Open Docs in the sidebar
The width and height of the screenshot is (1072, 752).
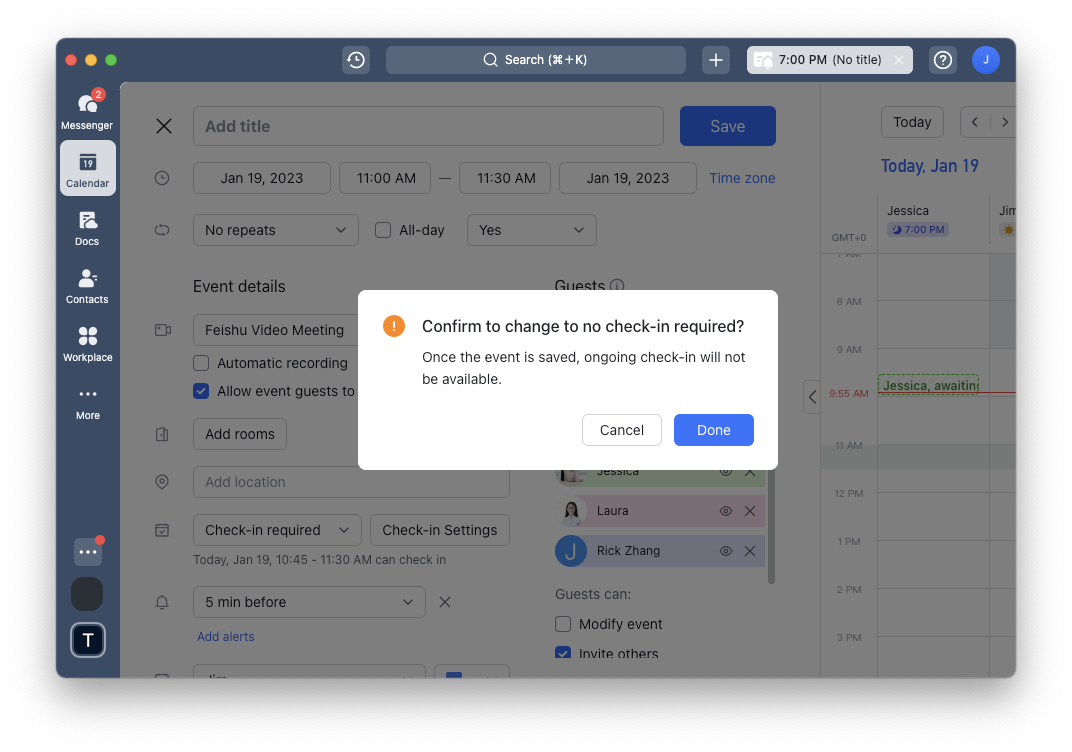click(x=87, y=226)
